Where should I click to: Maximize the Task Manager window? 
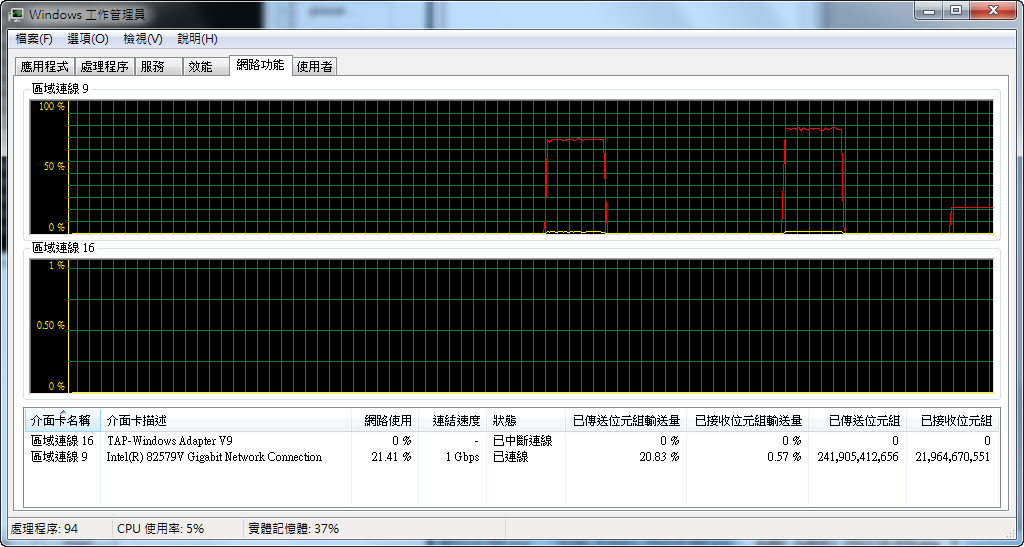tap(955, 11)
